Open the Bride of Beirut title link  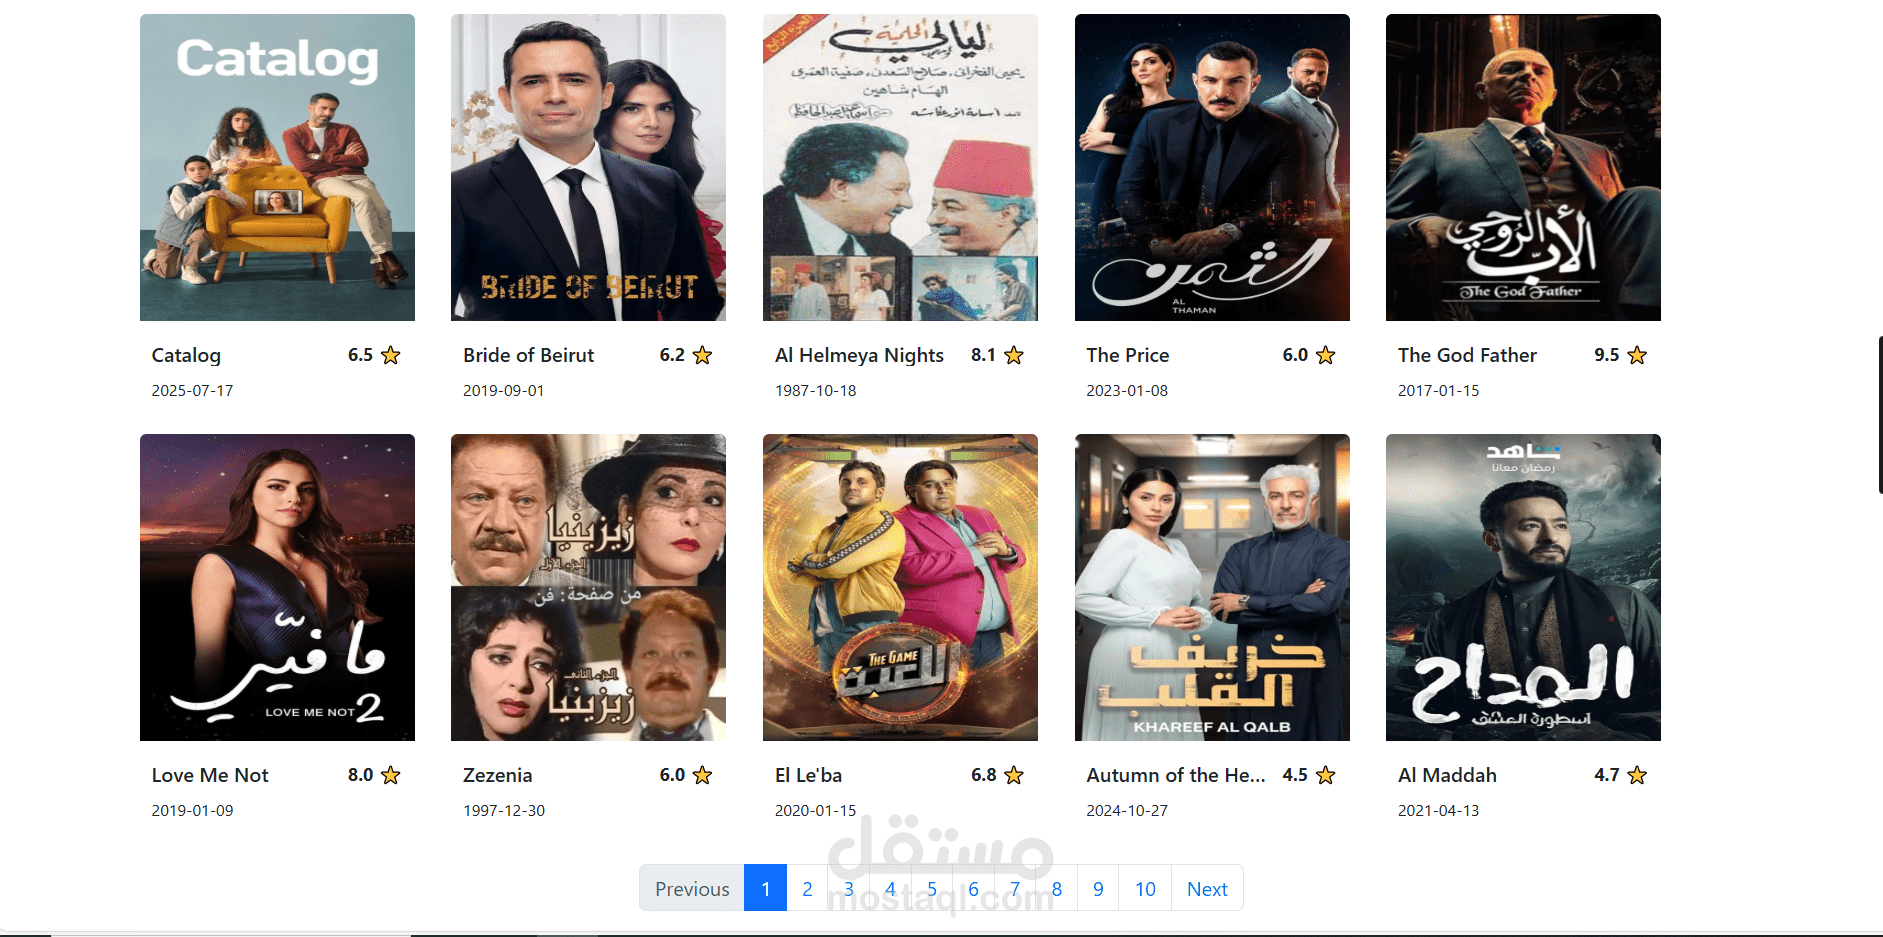pyautogui.click(x=528, y=355)
